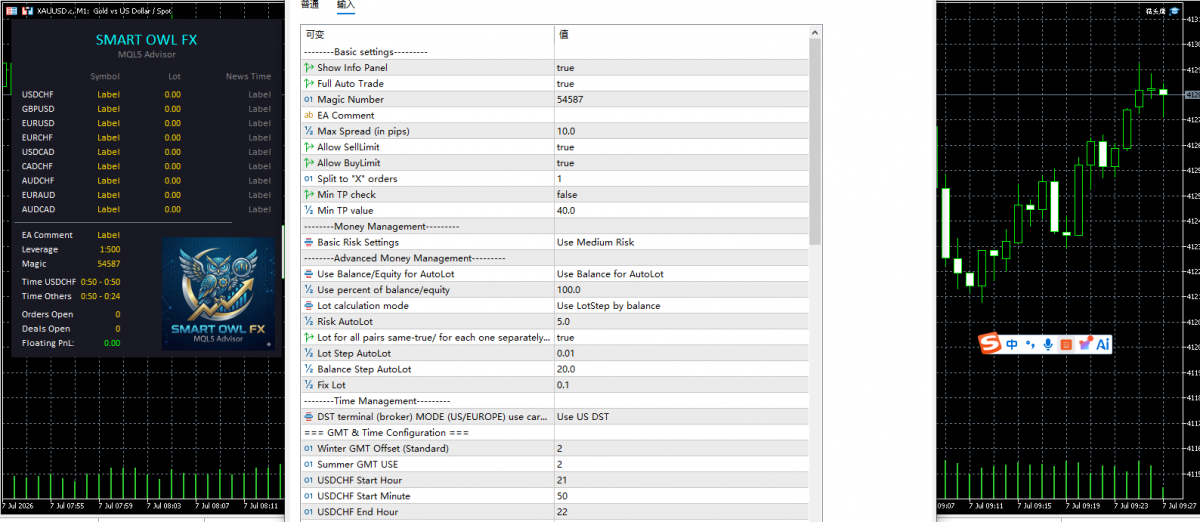Toggle the IME punctuation mode icon

(x=1030, y=344)
